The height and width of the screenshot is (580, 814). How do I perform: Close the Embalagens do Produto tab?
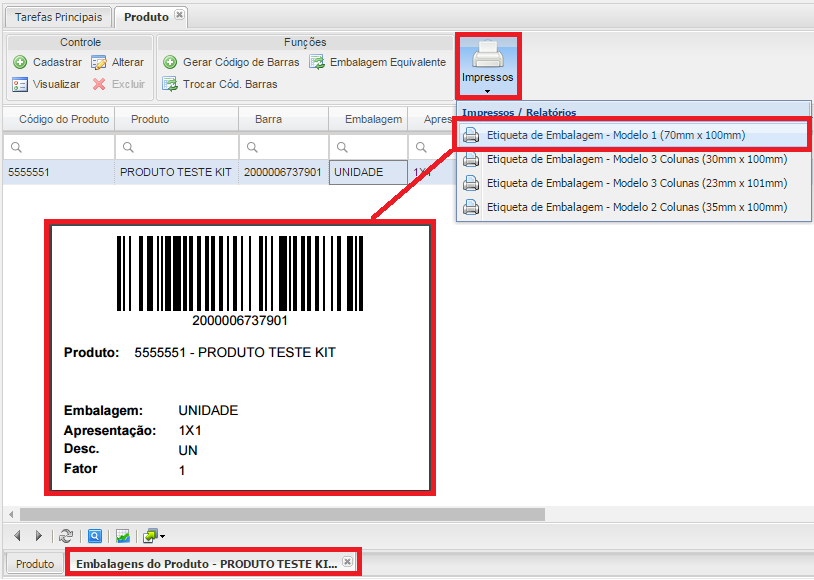pyautogui.click(x=348, y=561)
